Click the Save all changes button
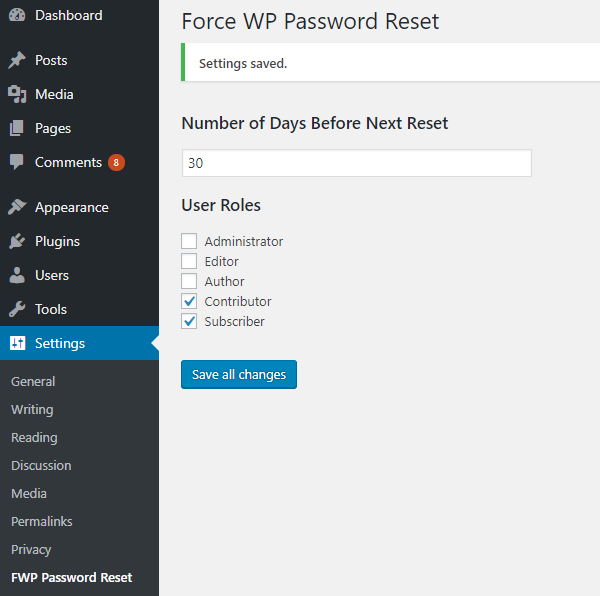The image size is (600, 596). pyautogui.click(x=239, y=375)
